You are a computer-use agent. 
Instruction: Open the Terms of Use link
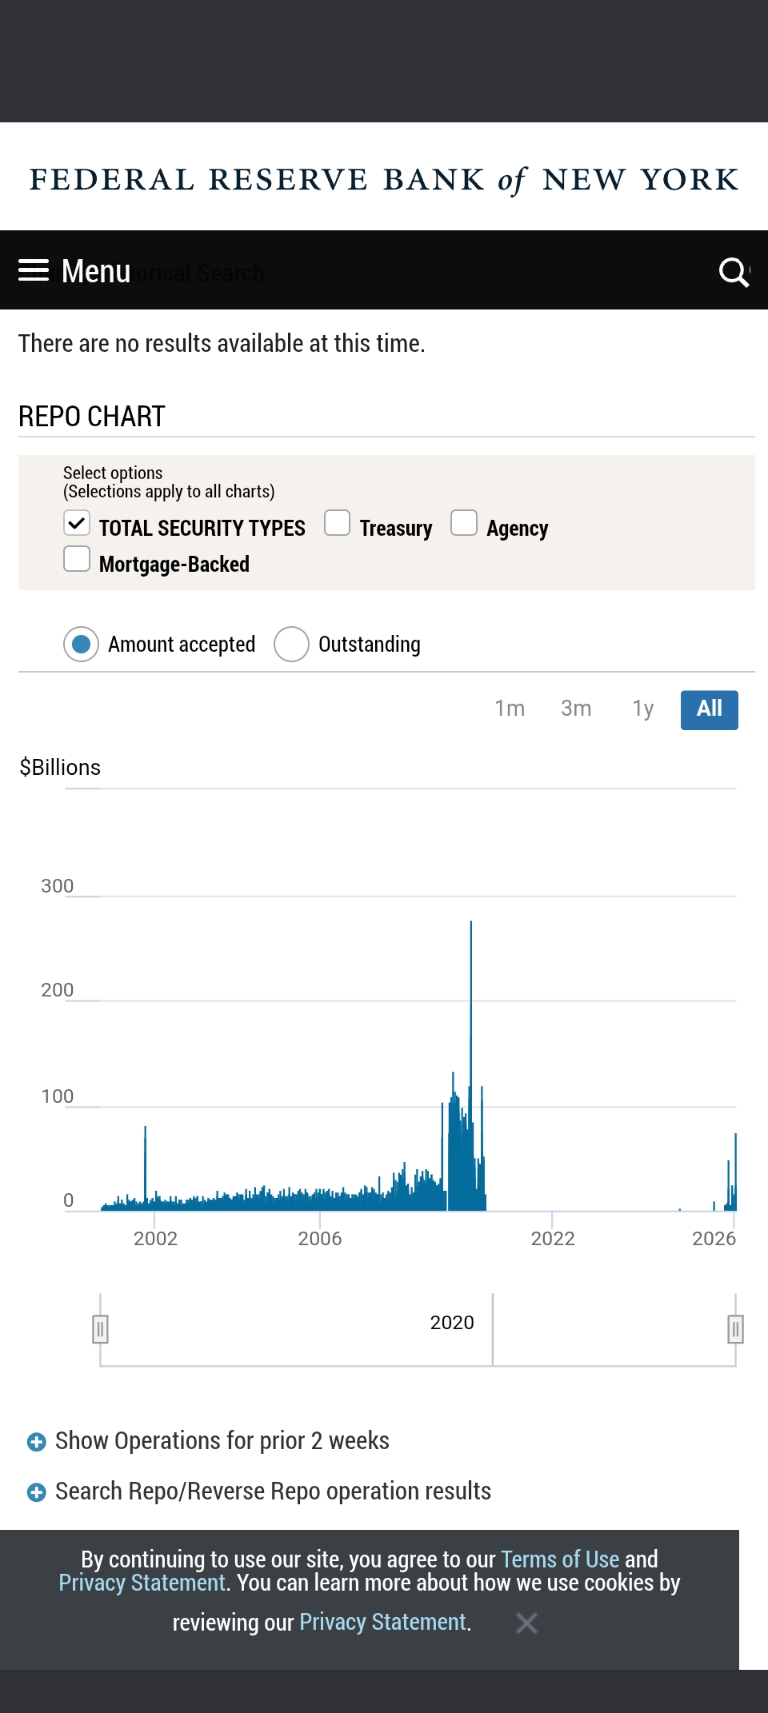tap(560, 1560)
